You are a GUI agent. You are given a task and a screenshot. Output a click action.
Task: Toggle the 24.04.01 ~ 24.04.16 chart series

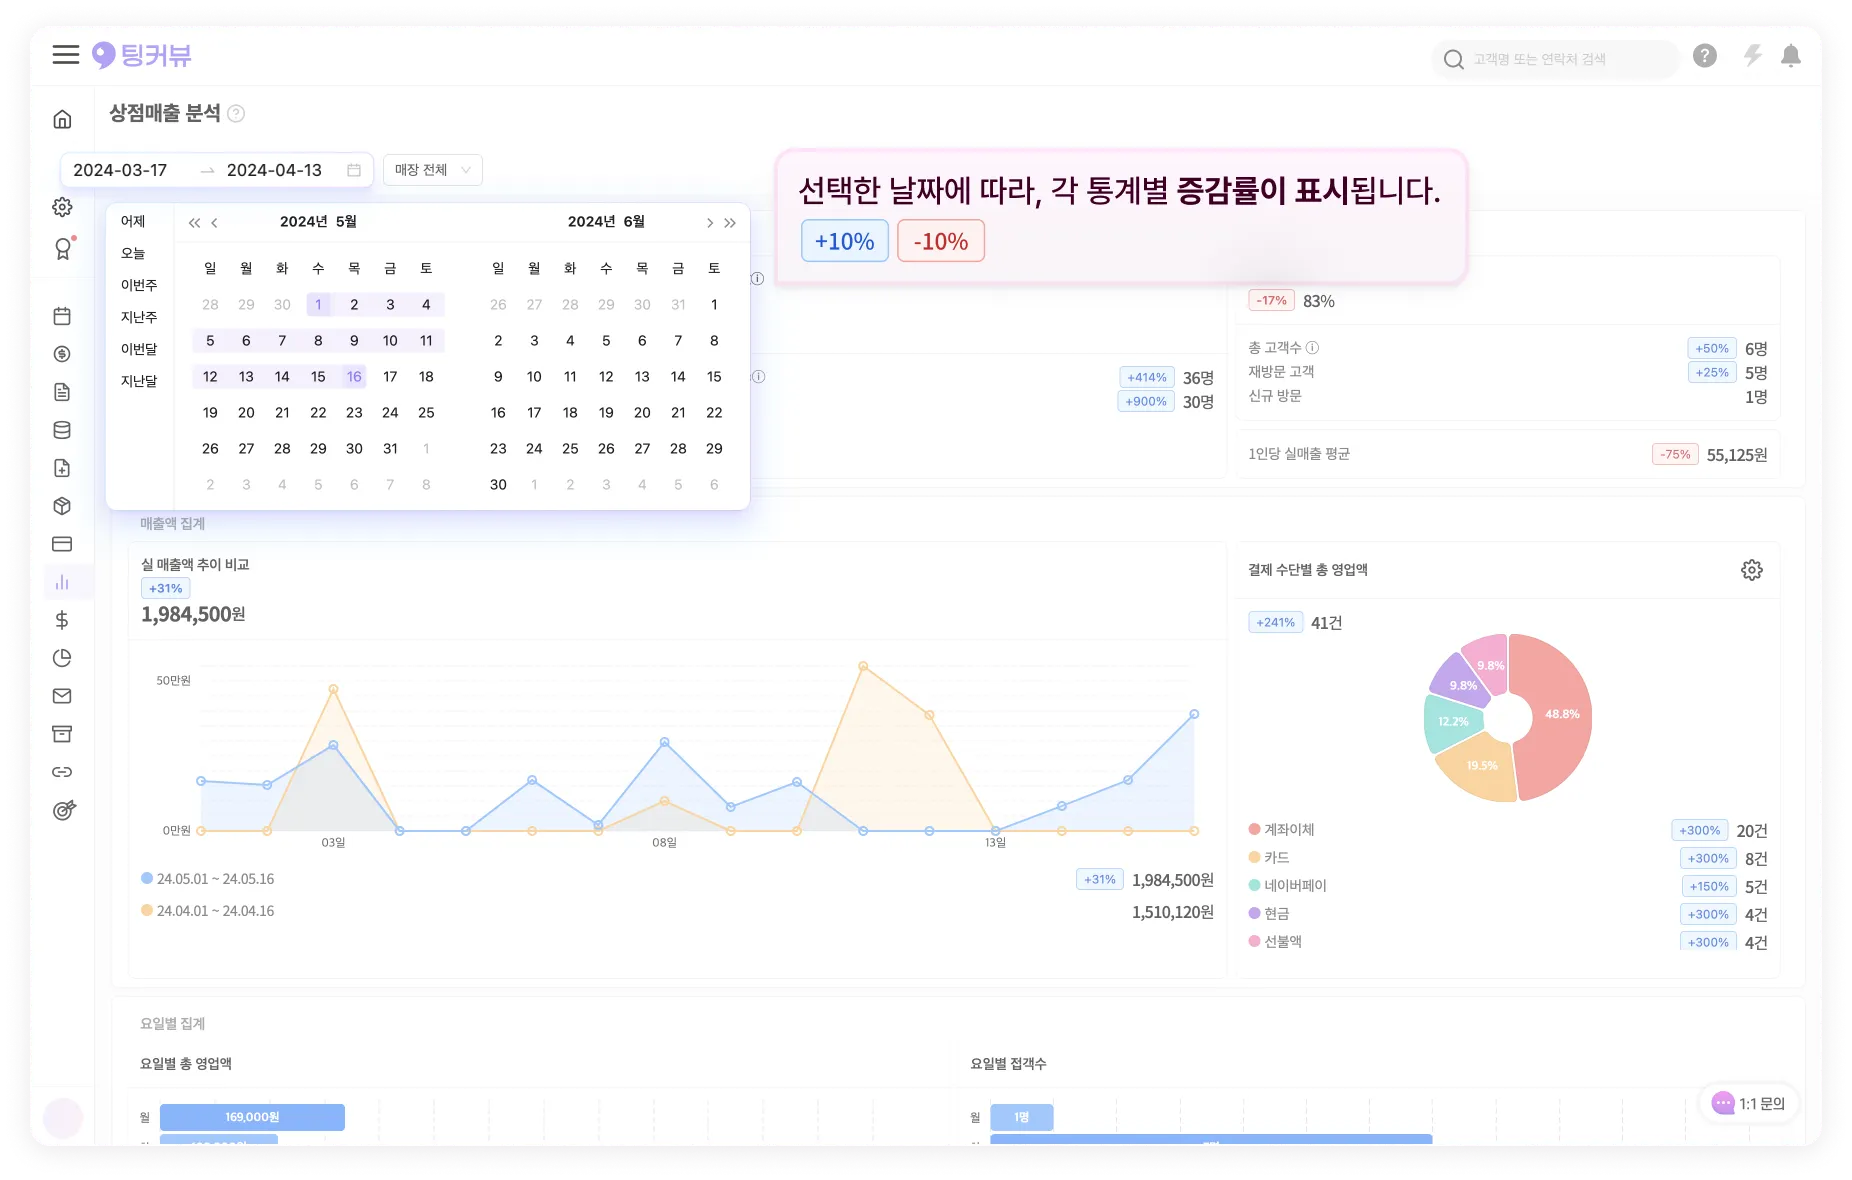click(208, 911)
